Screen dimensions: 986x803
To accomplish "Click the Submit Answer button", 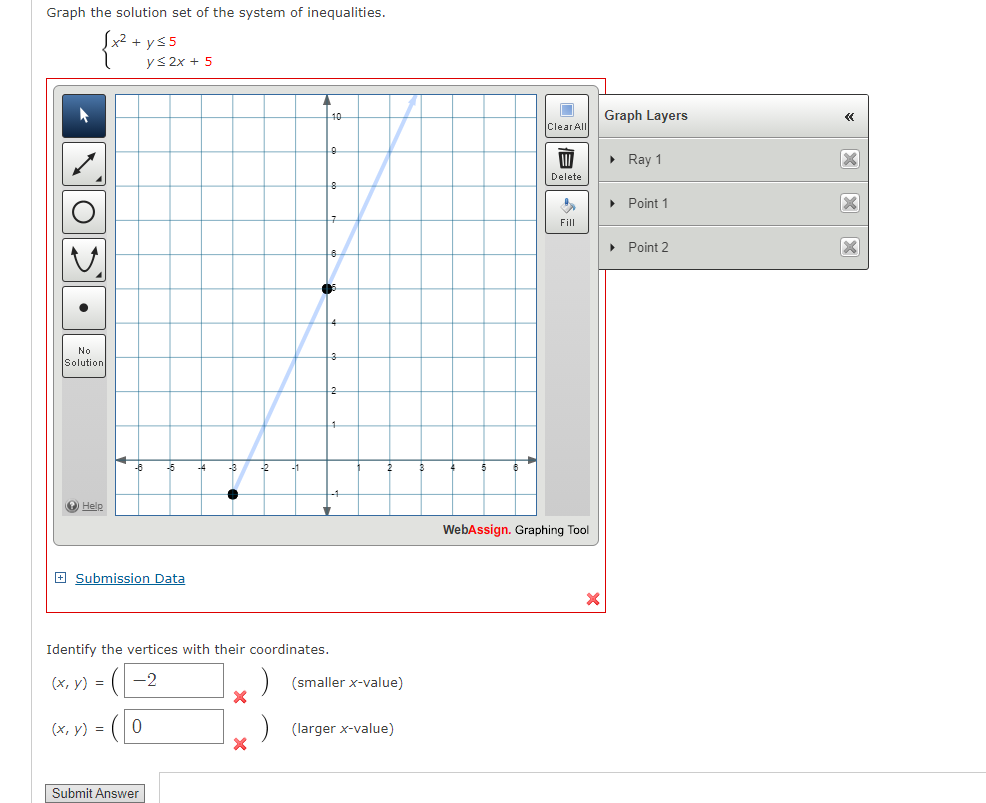I will point(94,792).
